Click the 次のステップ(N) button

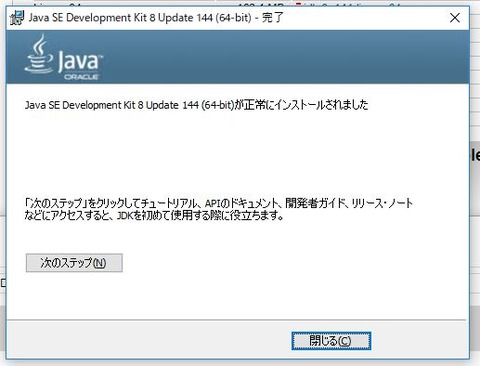pos(74,263)
